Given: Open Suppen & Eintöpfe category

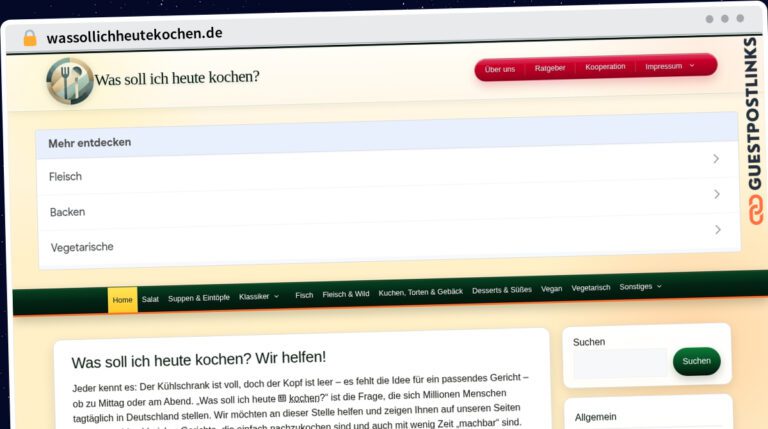Looking at the screenshot, I should 198,298.
